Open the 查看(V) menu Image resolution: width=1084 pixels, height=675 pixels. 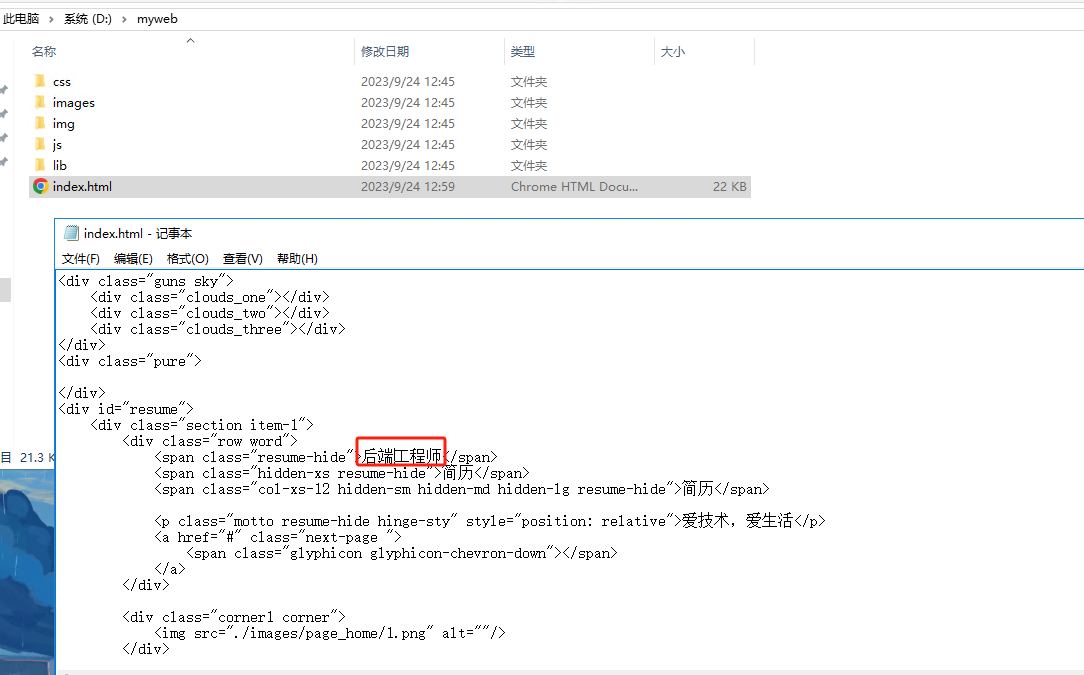click(242, 258)
